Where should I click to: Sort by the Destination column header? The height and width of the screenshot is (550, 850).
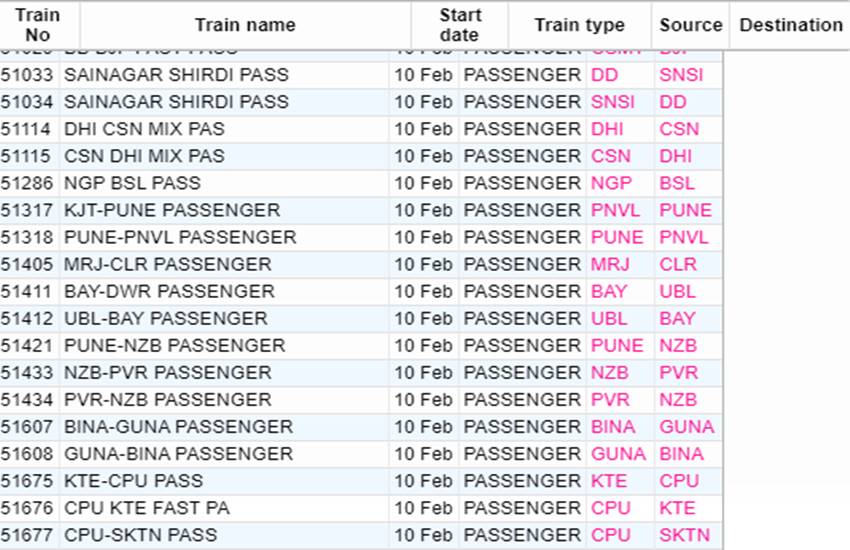791,25
